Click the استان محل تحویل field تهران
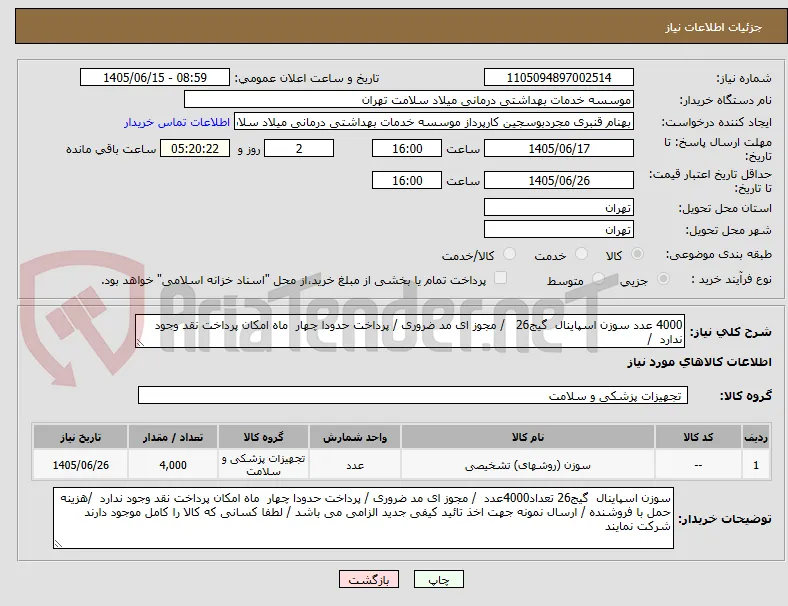788x606 pixels. pyautogui.click(x=559, y=207)
